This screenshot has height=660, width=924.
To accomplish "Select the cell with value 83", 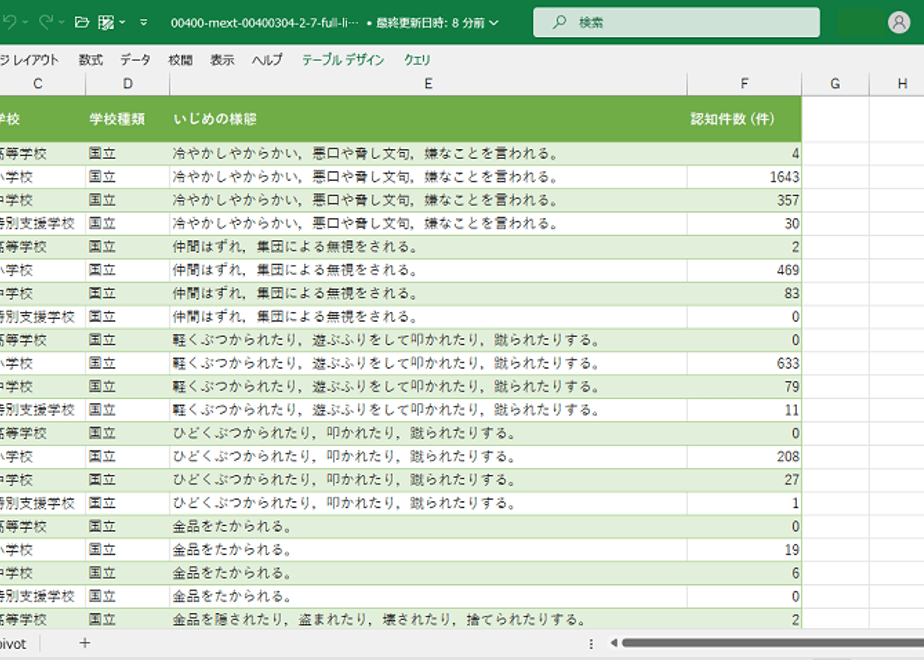I will [744, 293].
